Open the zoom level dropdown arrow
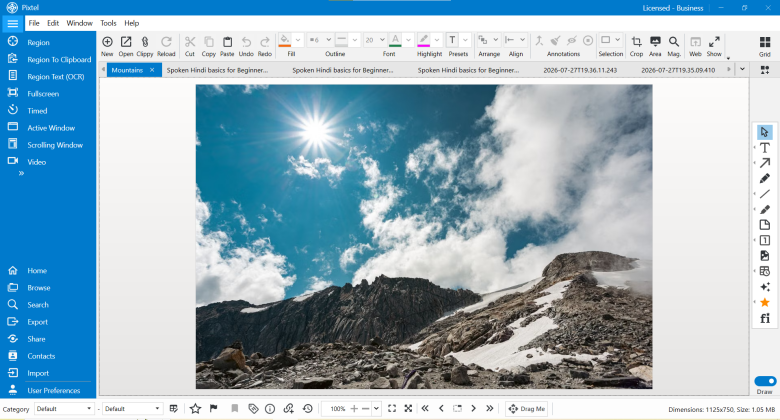The height and width of the screenshot is (420, 780). [x=376, y=409]
